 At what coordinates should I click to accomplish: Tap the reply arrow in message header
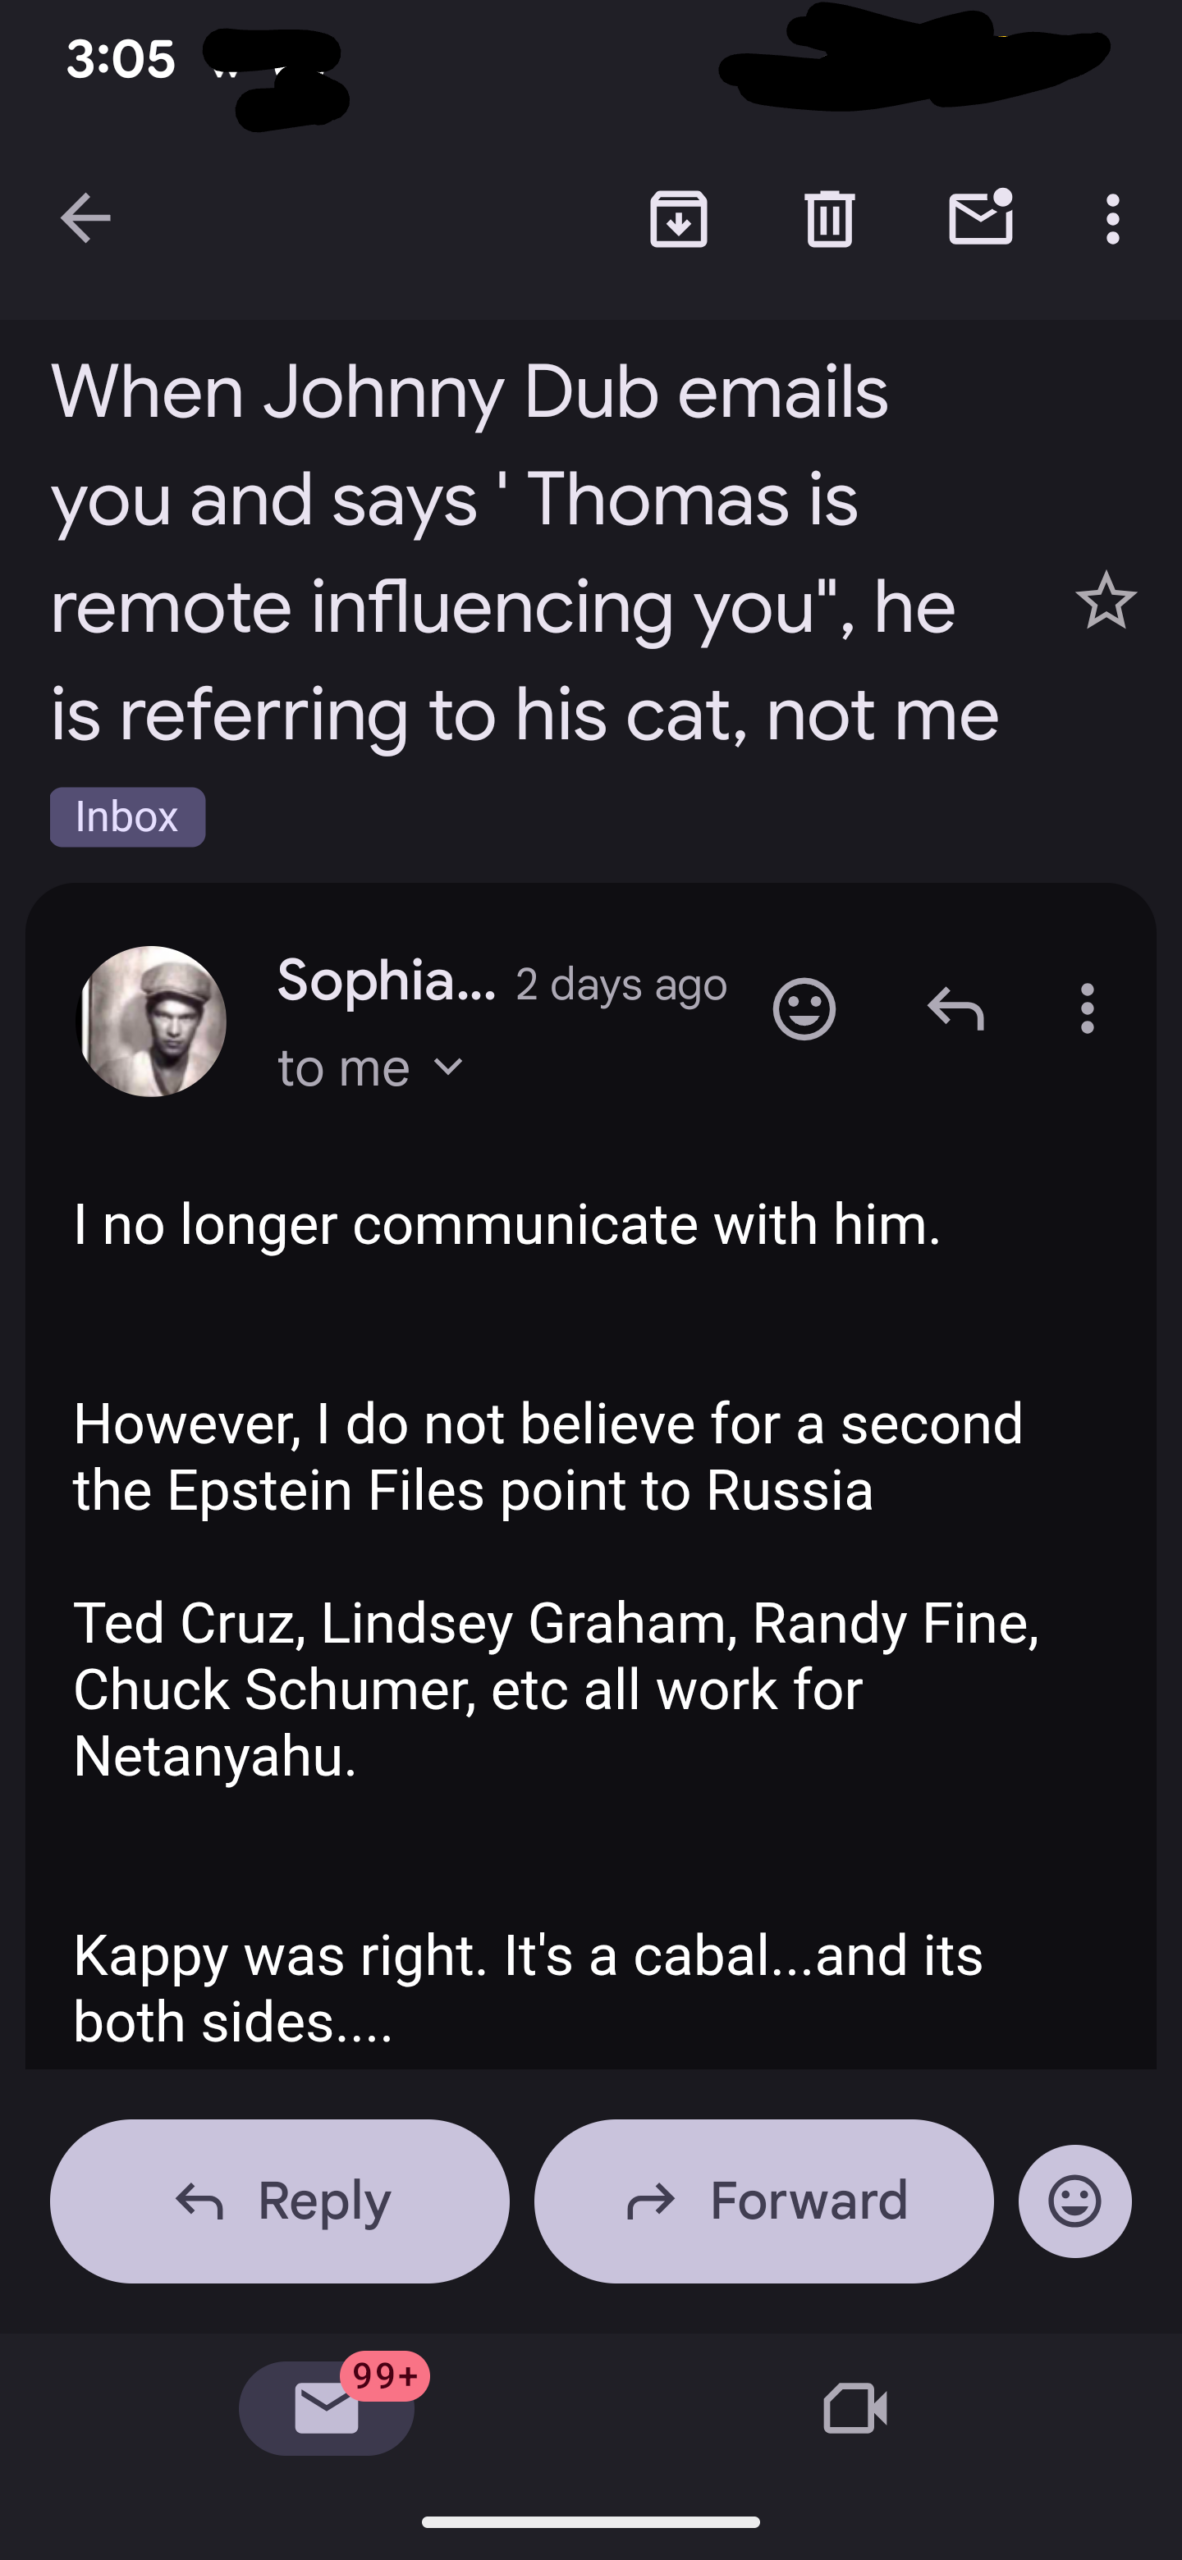point(956,1009)
